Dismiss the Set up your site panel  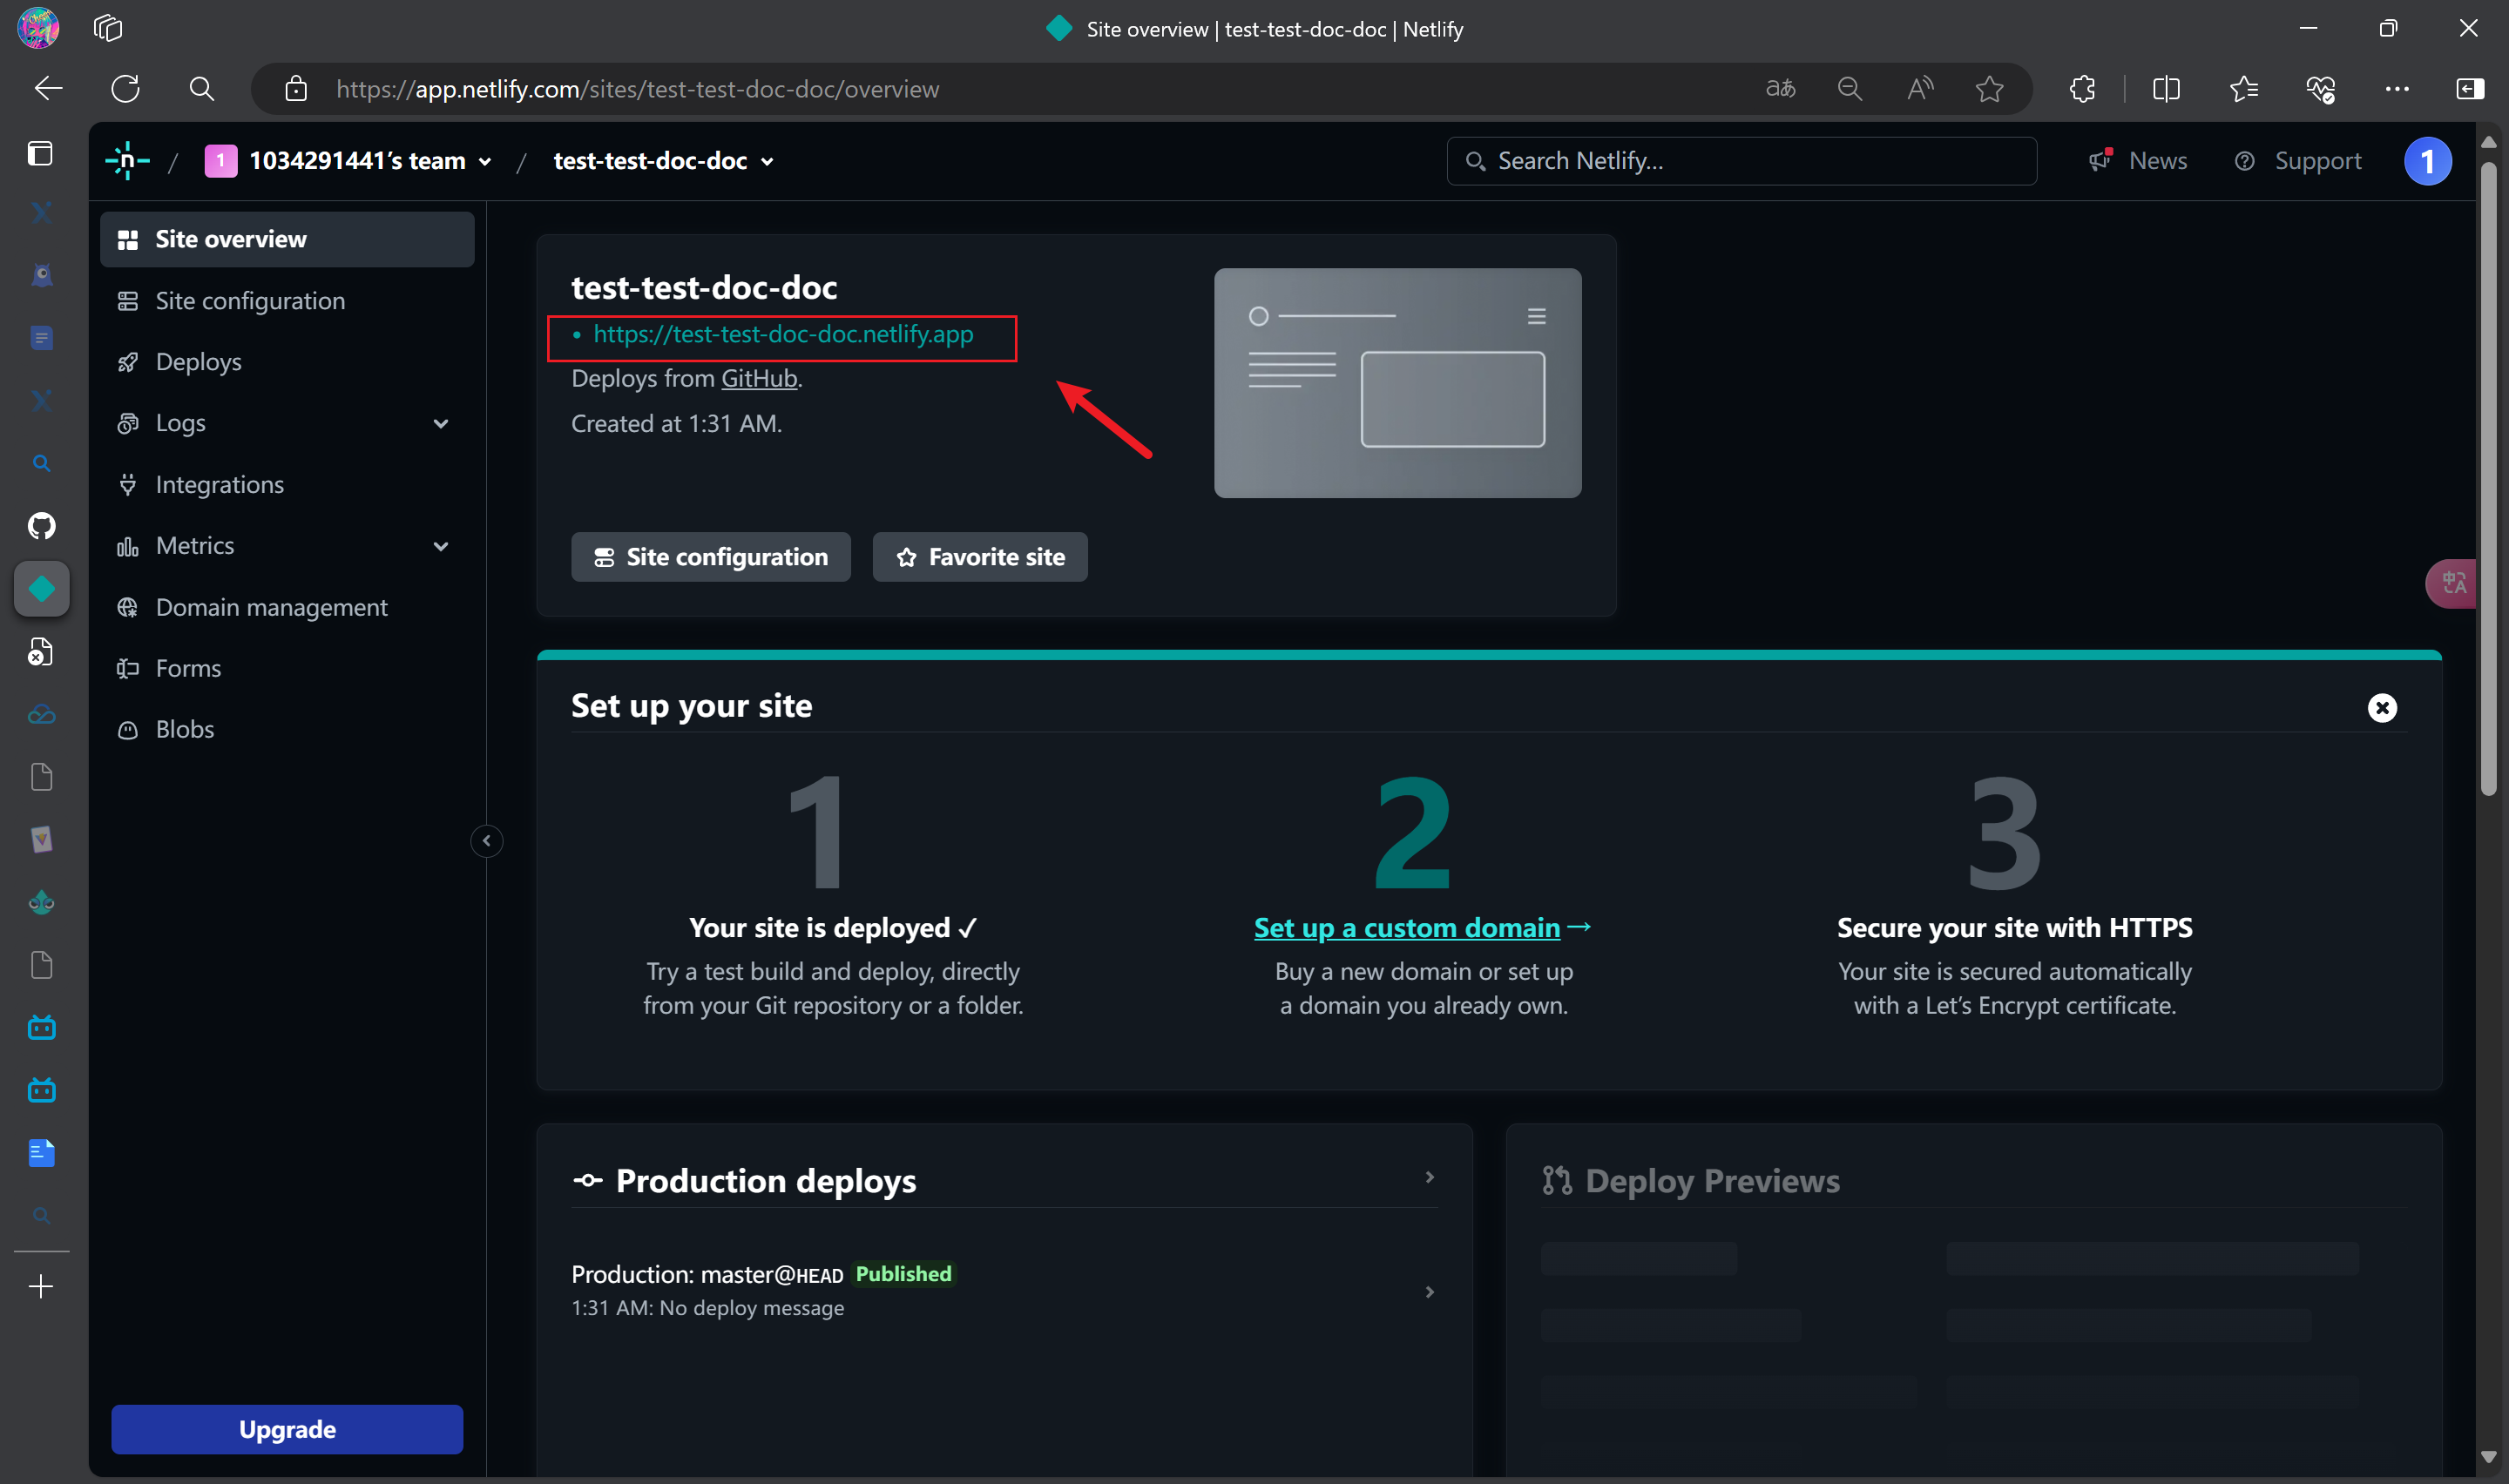click(x=2382, y=708)
